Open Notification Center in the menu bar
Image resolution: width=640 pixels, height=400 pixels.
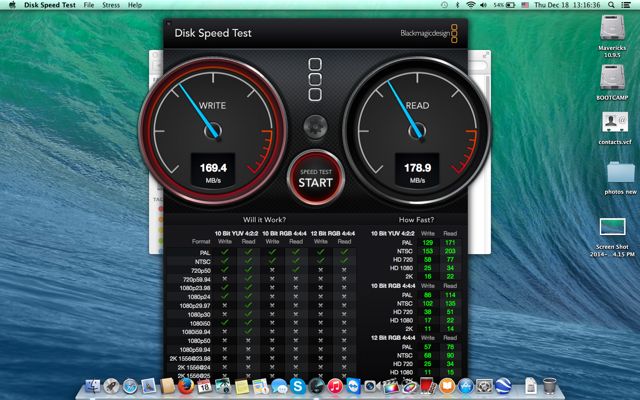click(626, 5)
